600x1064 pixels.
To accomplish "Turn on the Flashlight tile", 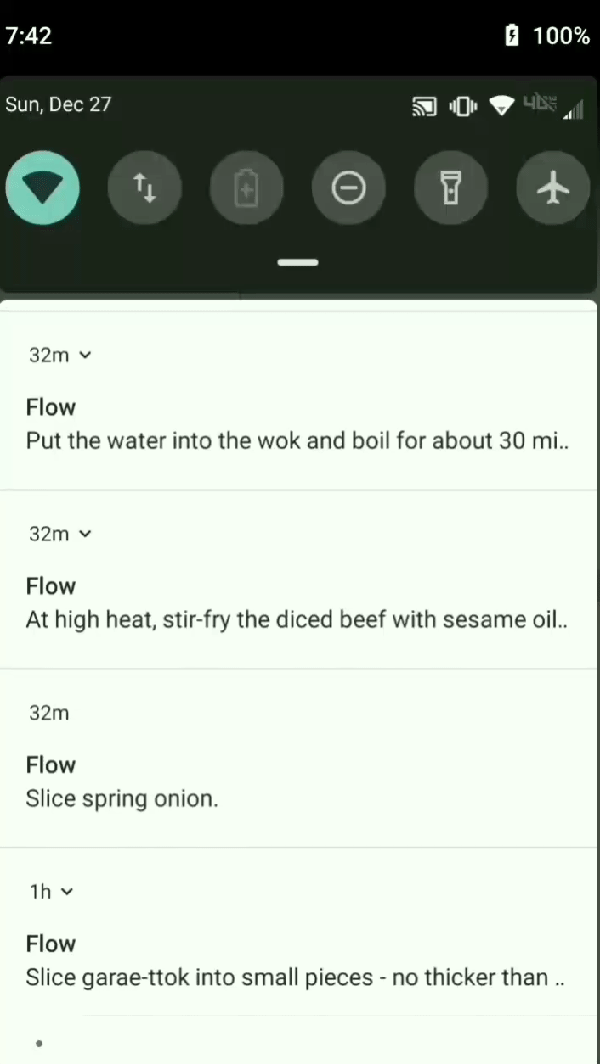I will tap(451, 188).
